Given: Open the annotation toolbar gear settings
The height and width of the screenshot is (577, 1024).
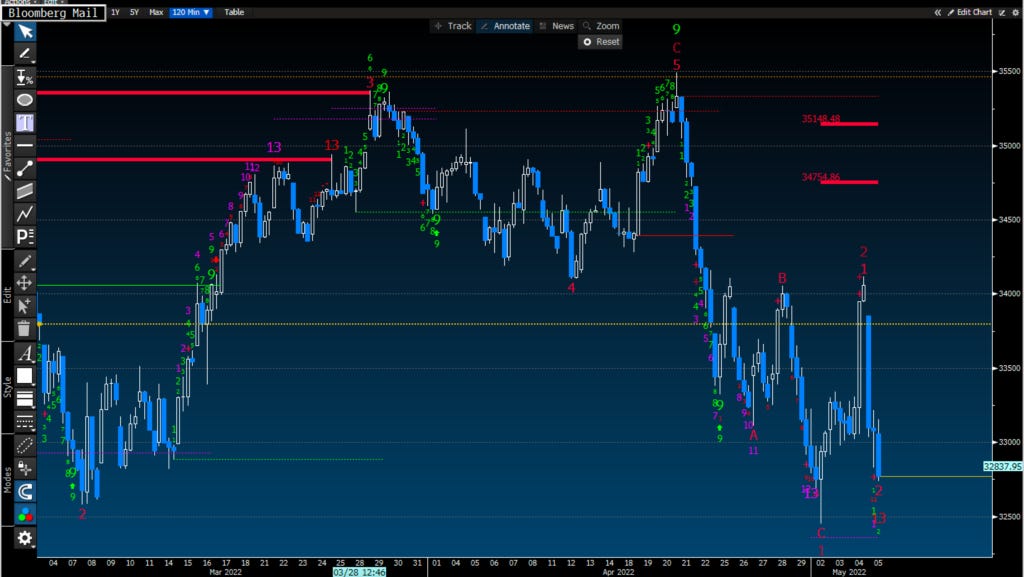Looking at the screenshot, I should (x=25, y=538).
